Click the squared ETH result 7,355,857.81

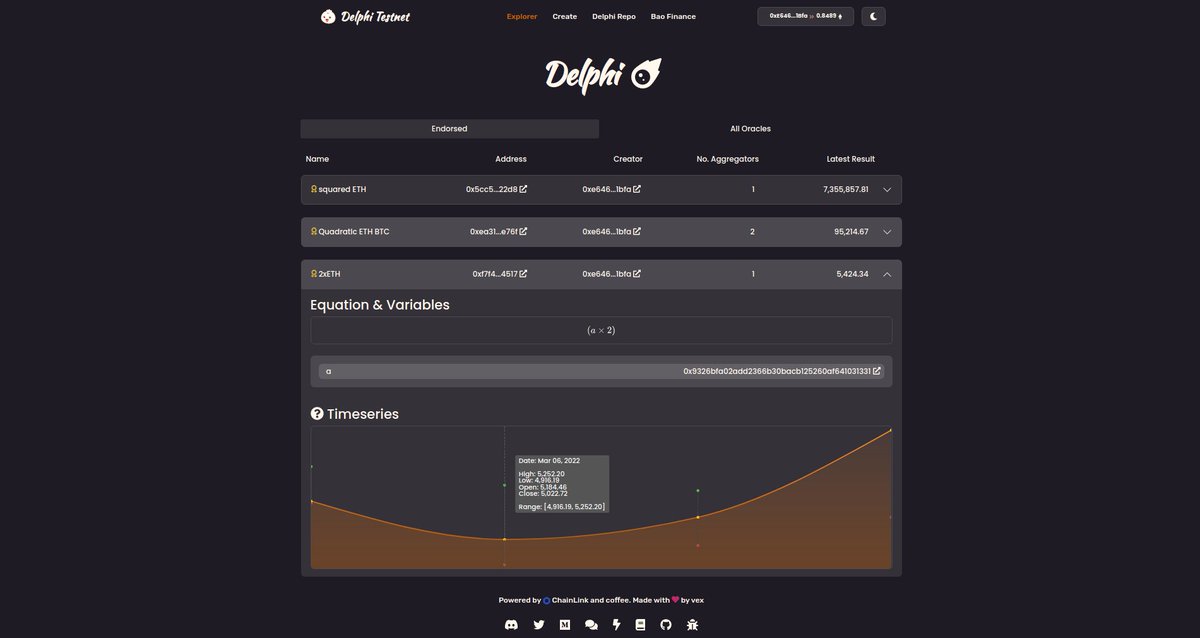(x=846, y=189)
